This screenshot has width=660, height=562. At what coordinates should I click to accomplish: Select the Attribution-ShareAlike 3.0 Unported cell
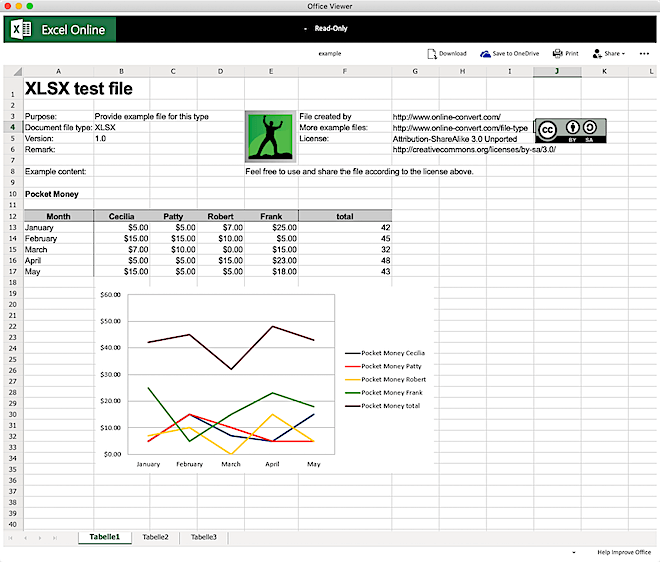tap(455, 139)
